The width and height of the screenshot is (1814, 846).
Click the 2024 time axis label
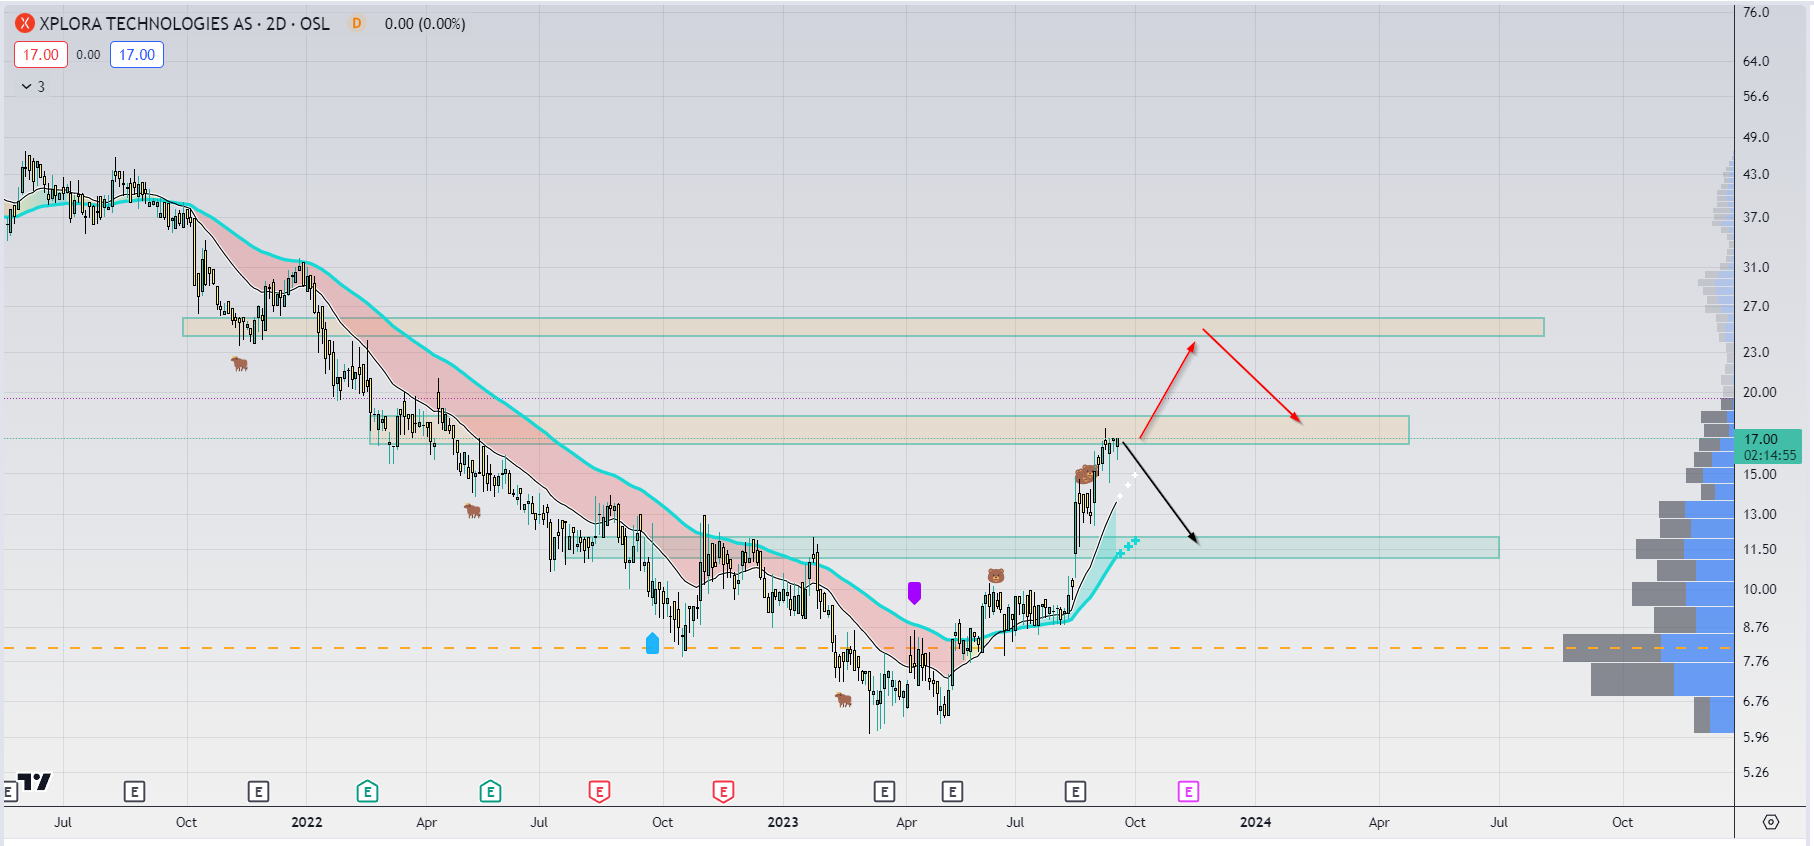pyautogui.click(x=1256, y=822)
